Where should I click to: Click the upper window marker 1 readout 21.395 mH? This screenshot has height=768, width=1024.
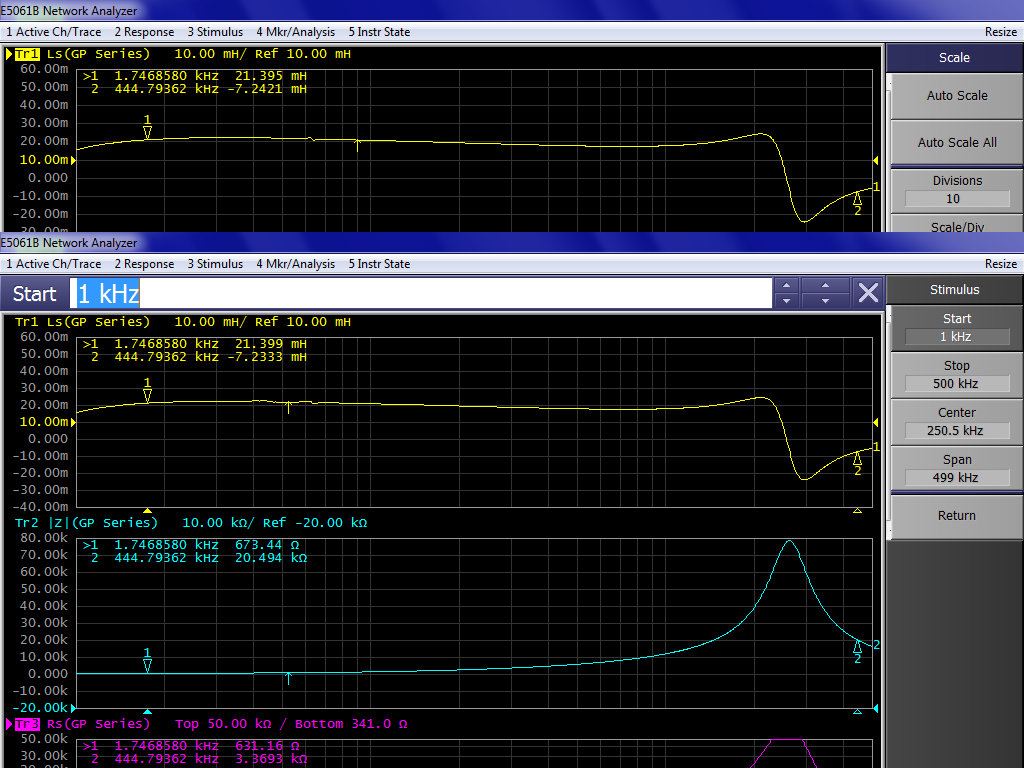pyautogui.click(x=270, y=76)
